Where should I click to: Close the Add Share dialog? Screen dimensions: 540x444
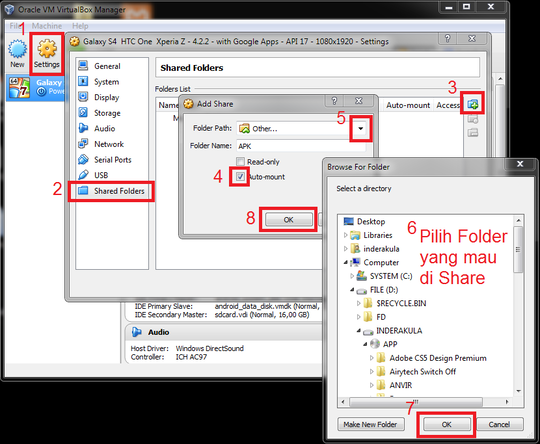[x=359, y=101]
